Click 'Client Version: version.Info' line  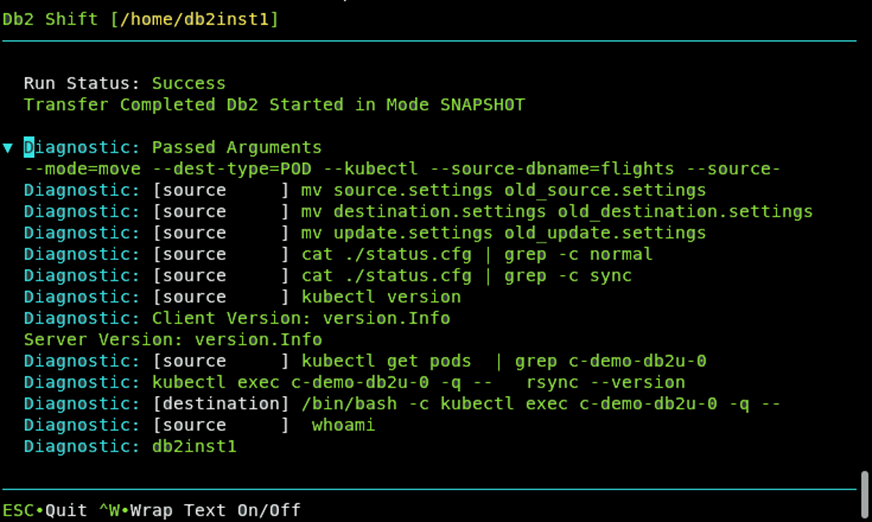pyautogui.click(x=237, y=318)
